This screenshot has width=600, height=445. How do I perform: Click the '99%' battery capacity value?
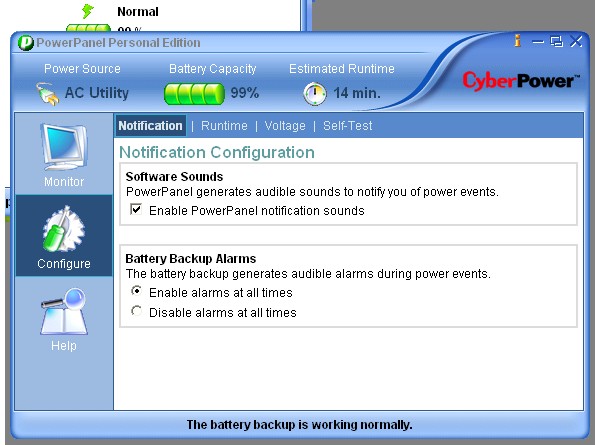click(x=245, y=93)
